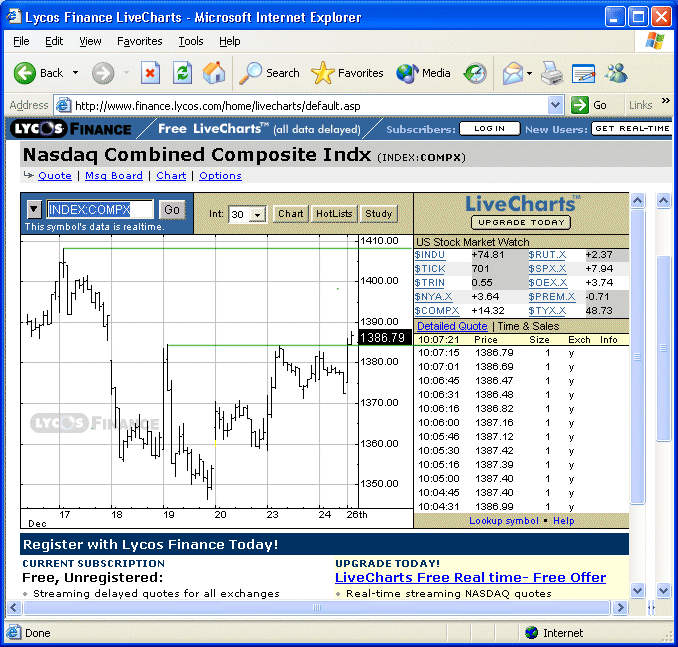678x647 pixels.
Task: Open the Favorites star toolbar button
Action: click(347, 73)
